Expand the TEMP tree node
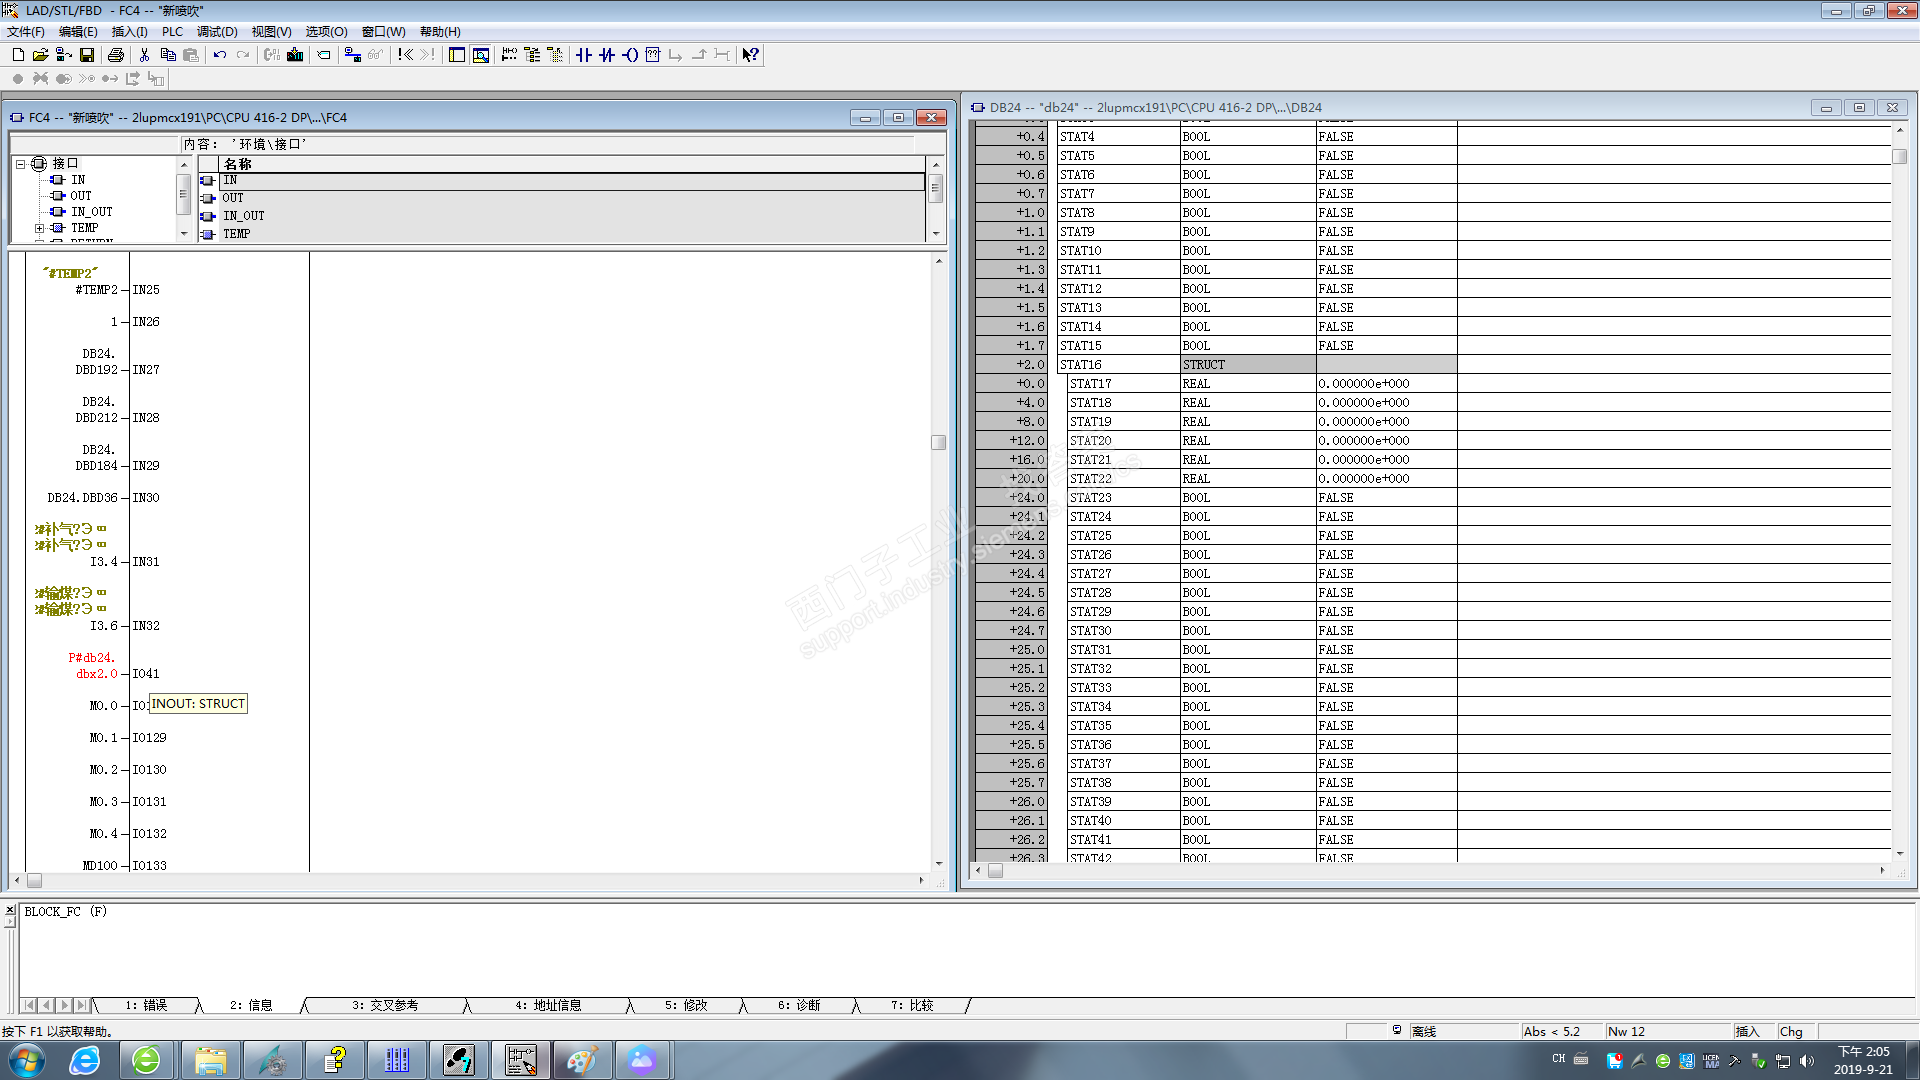Viewport: 1920px width, 1080px height. point(39,228)
